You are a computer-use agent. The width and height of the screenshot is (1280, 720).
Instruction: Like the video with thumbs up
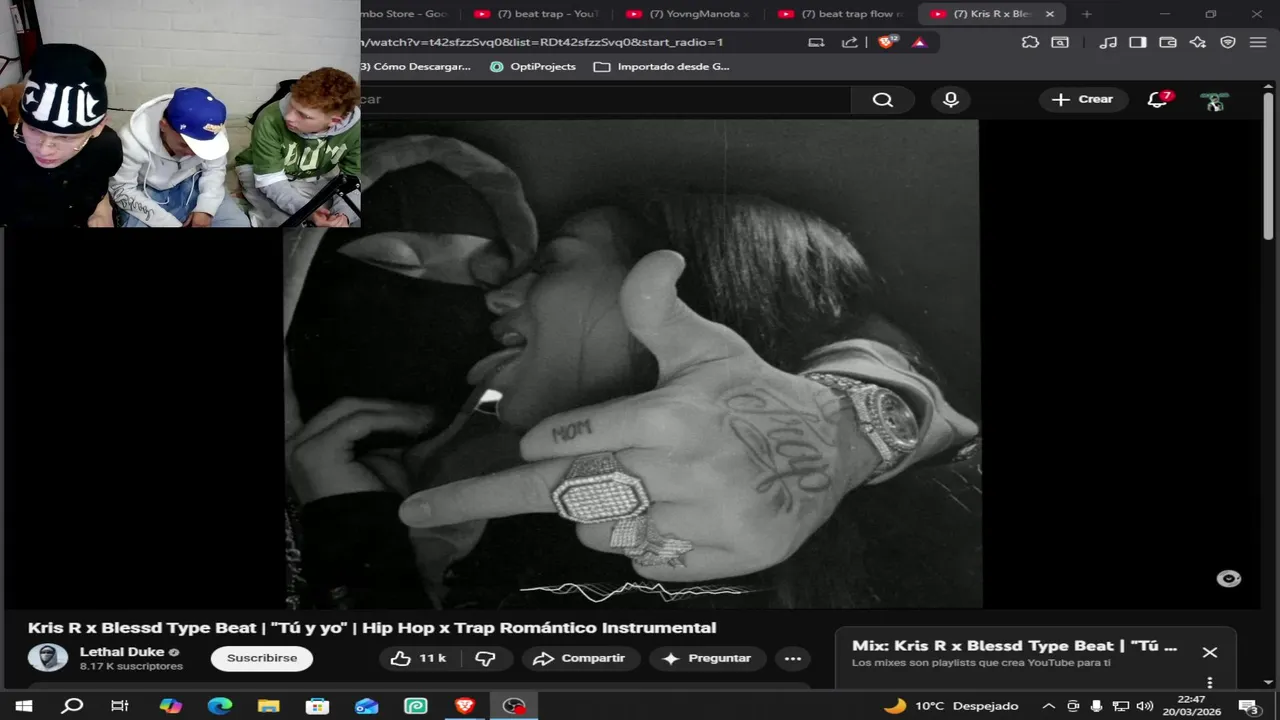418,658
